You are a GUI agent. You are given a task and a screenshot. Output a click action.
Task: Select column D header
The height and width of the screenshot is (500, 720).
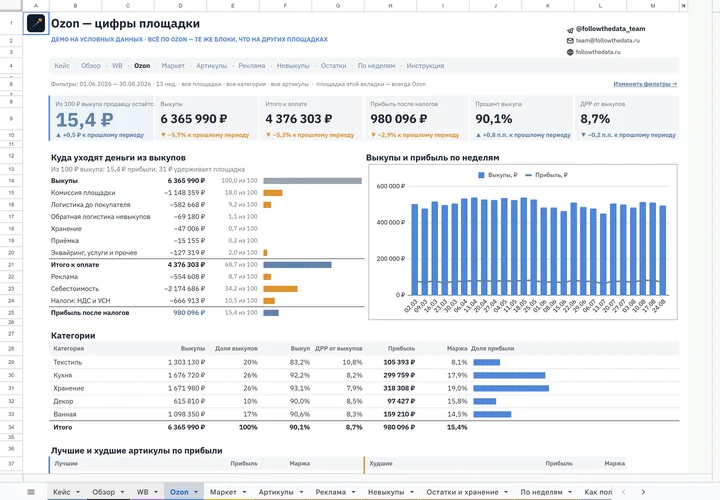(180, 6)
